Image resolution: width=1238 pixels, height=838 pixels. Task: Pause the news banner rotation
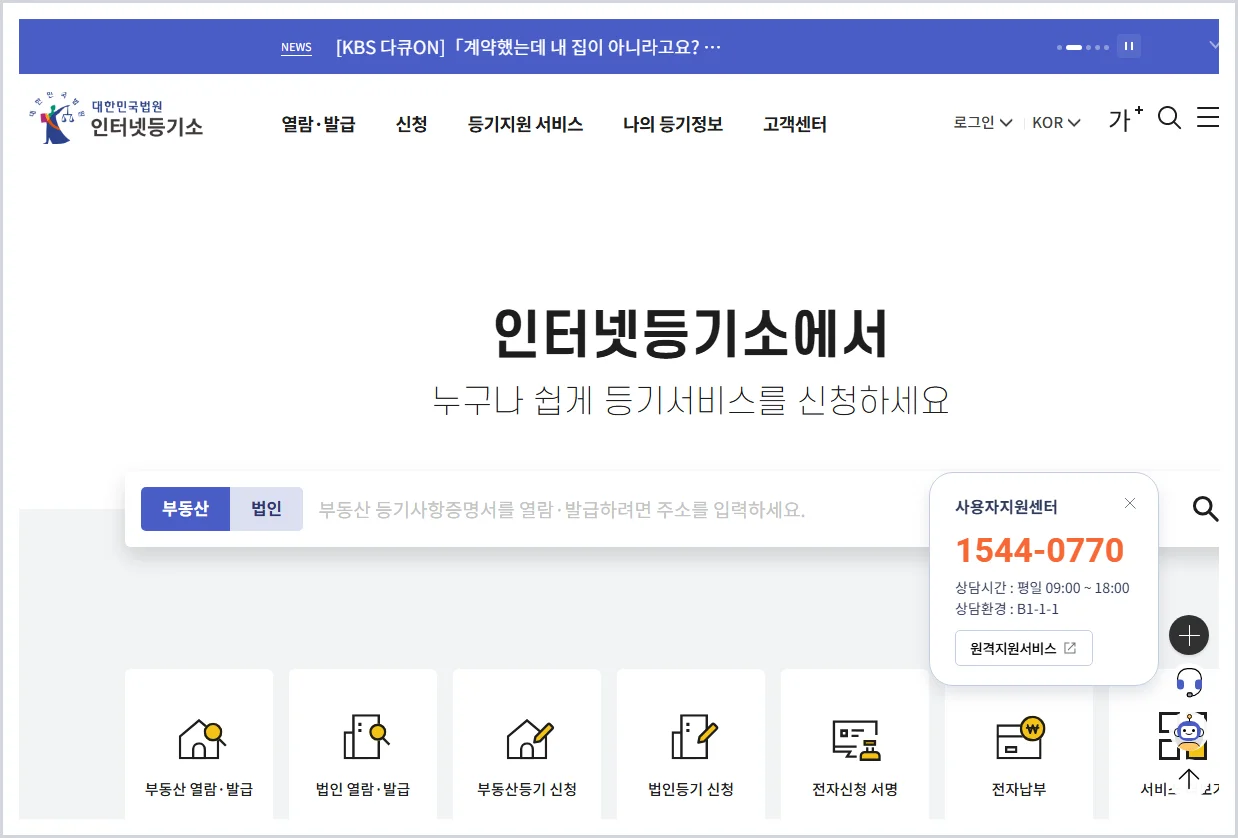coord(1129,46)
